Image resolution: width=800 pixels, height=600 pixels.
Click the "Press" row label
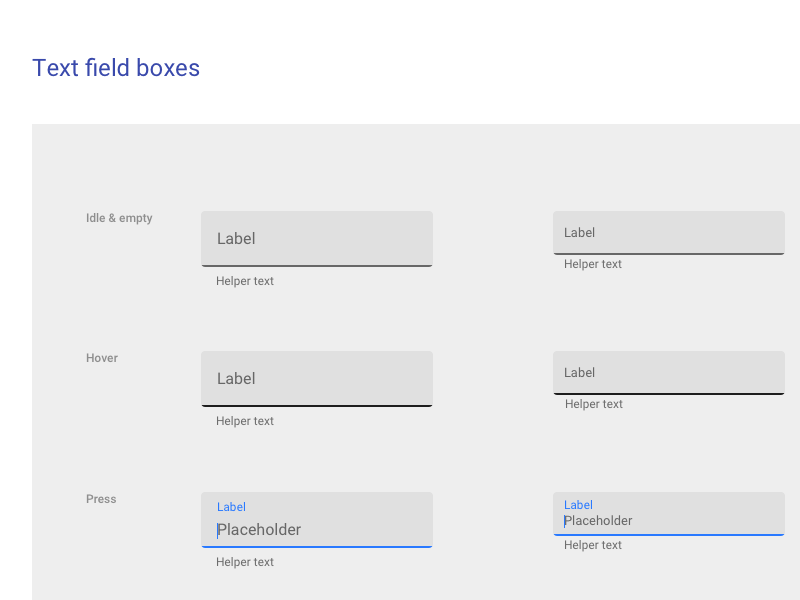100,498
